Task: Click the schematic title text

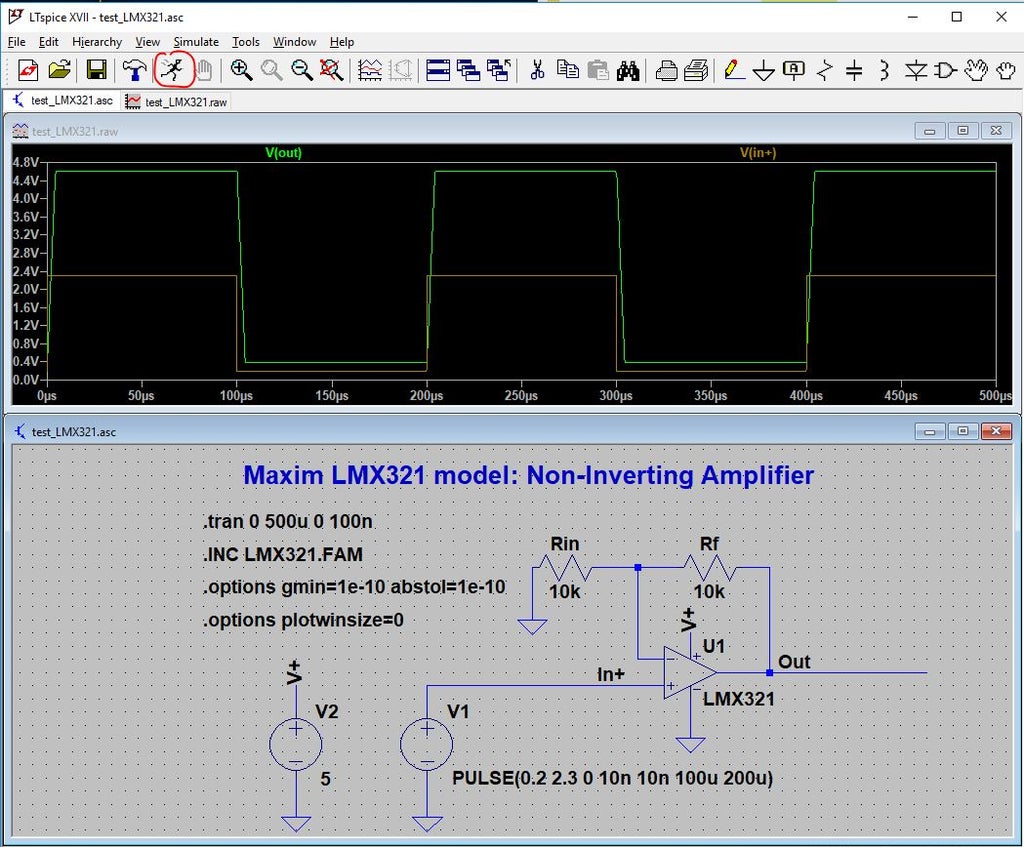Action: coord(528,475)
